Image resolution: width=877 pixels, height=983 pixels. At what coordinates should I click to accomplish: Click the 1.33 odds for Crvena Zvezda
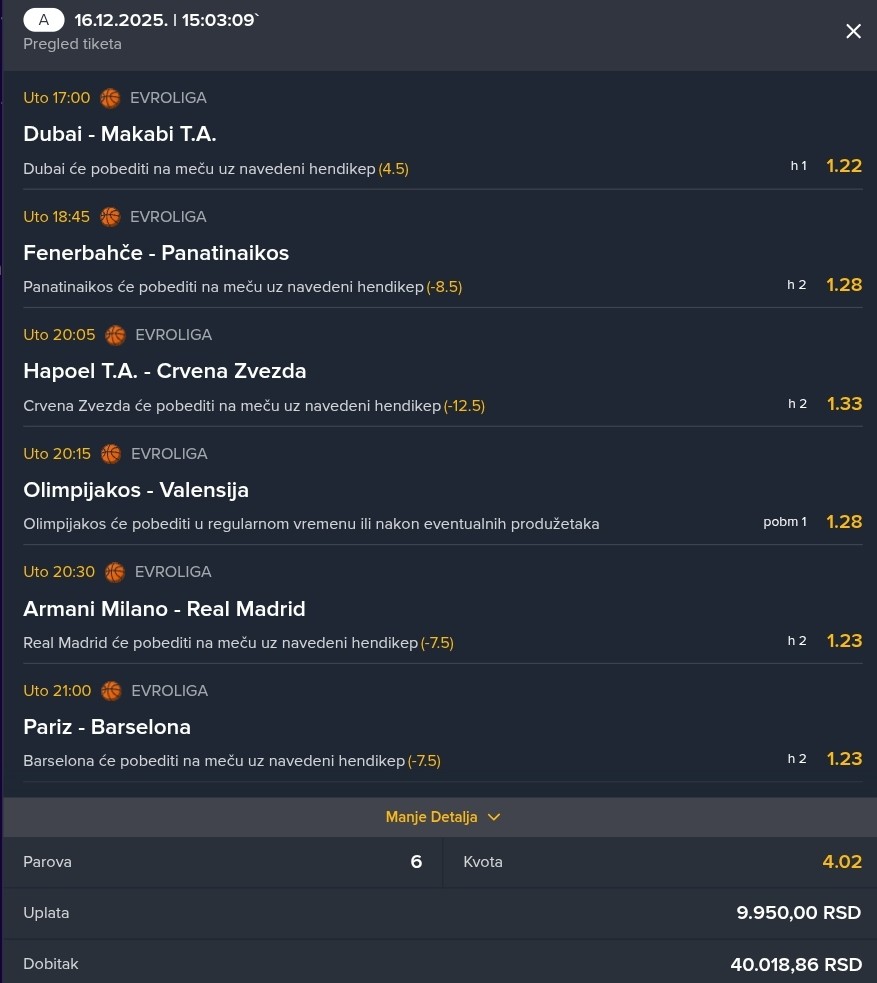click(843, 404)
